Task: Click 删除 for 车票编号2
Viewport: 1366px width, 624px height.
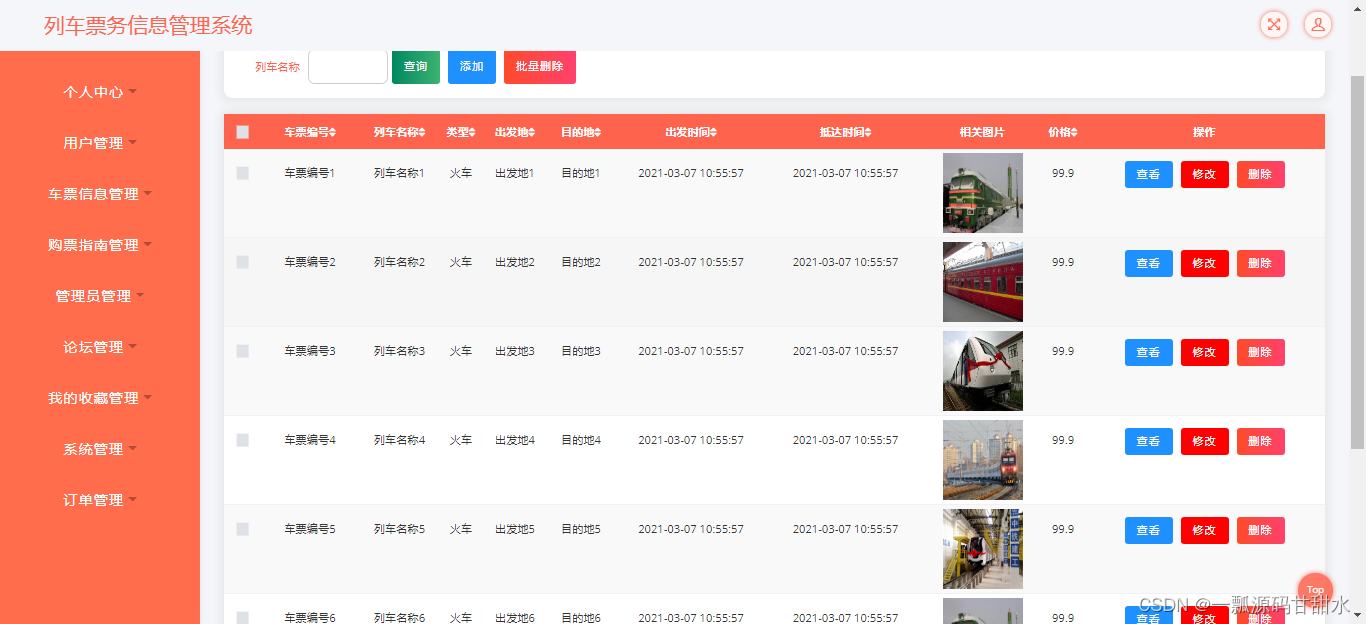Action: pos(1261,264)
